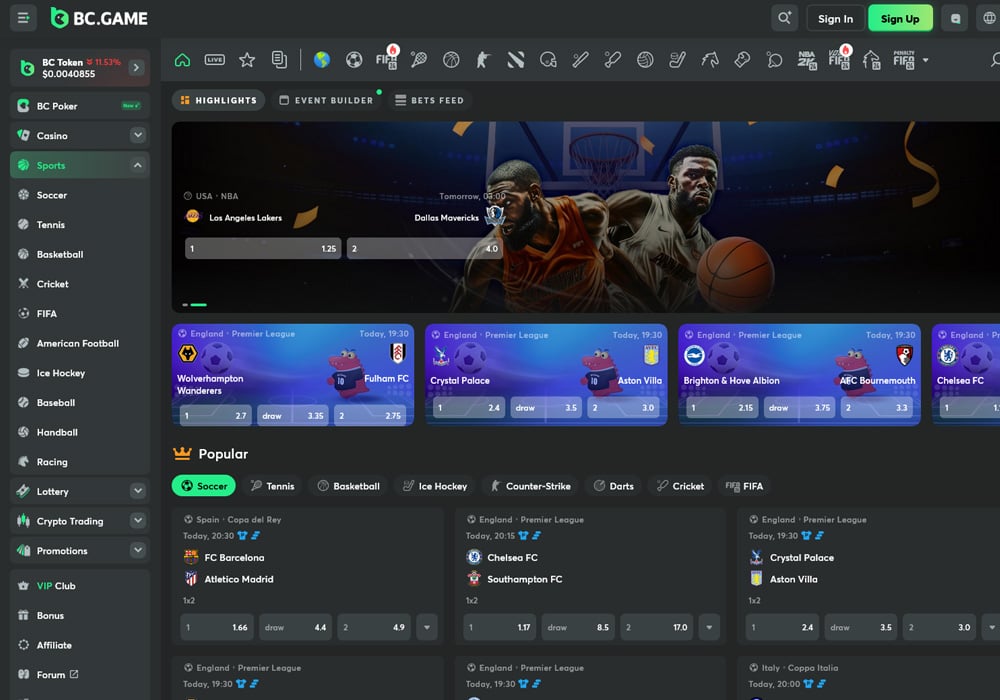Select the Live events icon in the sports bar
Viewport: 1000px width, 700px height.
[215, 60]
